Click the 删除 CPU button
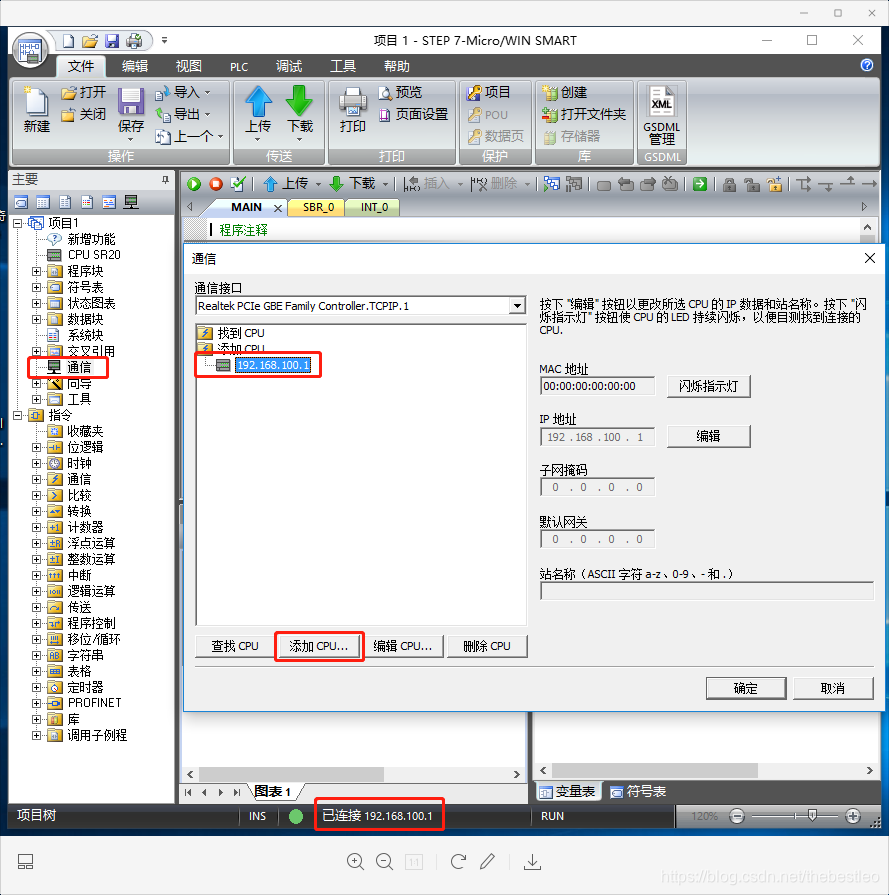The width and height of the screenshot is (889, 895). point(487,646)
